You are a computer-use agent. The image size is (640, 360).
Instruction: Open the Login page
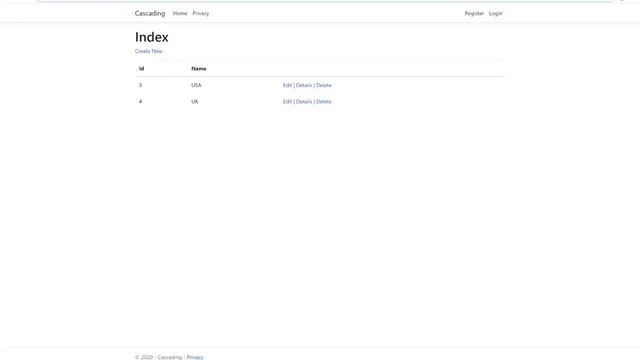point(496,13)
